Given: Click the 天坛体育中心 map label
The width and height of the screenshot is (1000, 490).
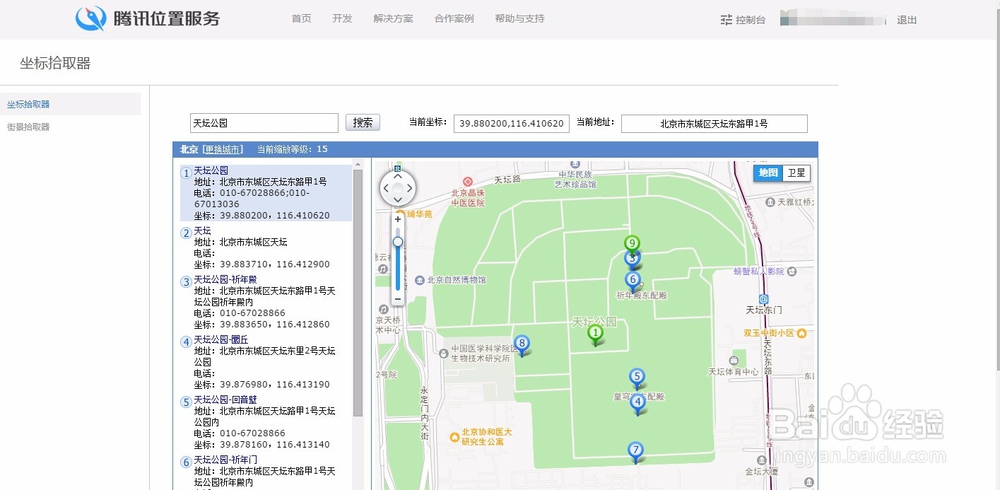Looking at the screenshot, I should (x=734, y=371).
